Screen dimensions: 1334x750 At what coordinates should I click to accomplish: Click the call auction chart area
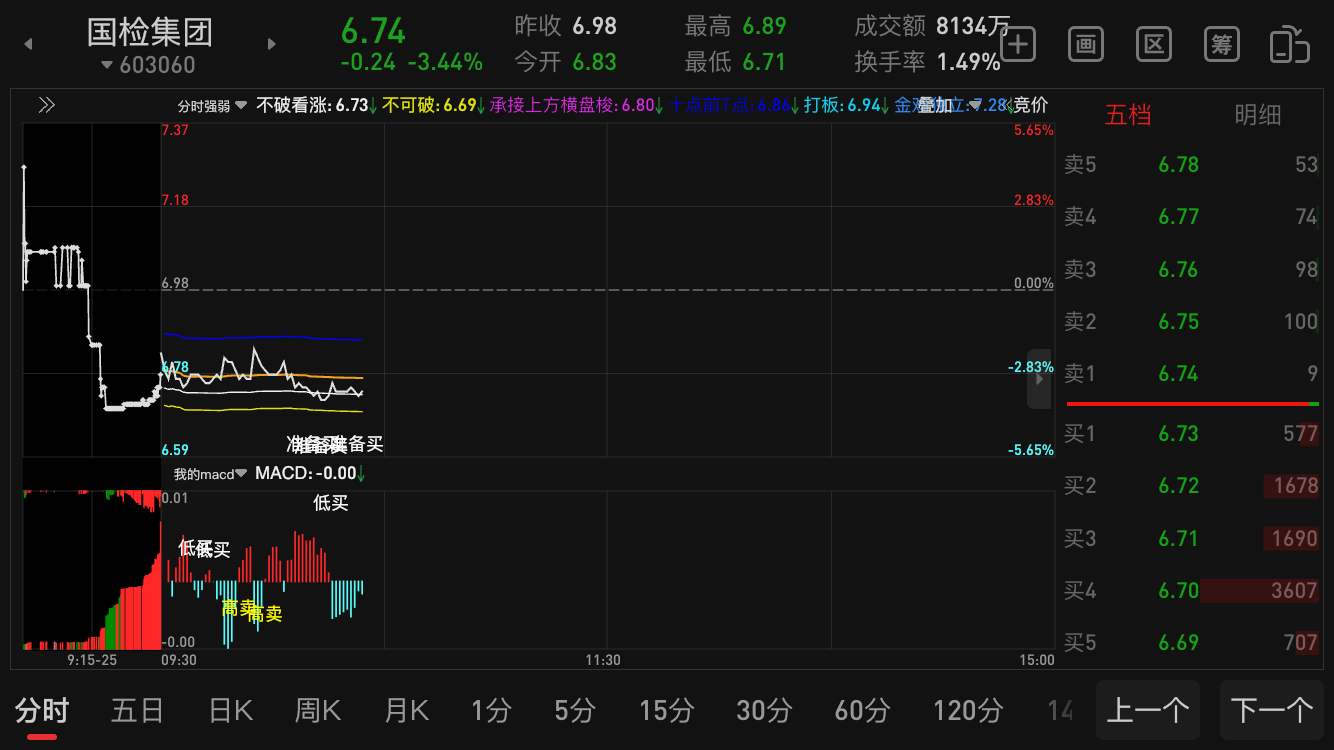click(92, 290)
